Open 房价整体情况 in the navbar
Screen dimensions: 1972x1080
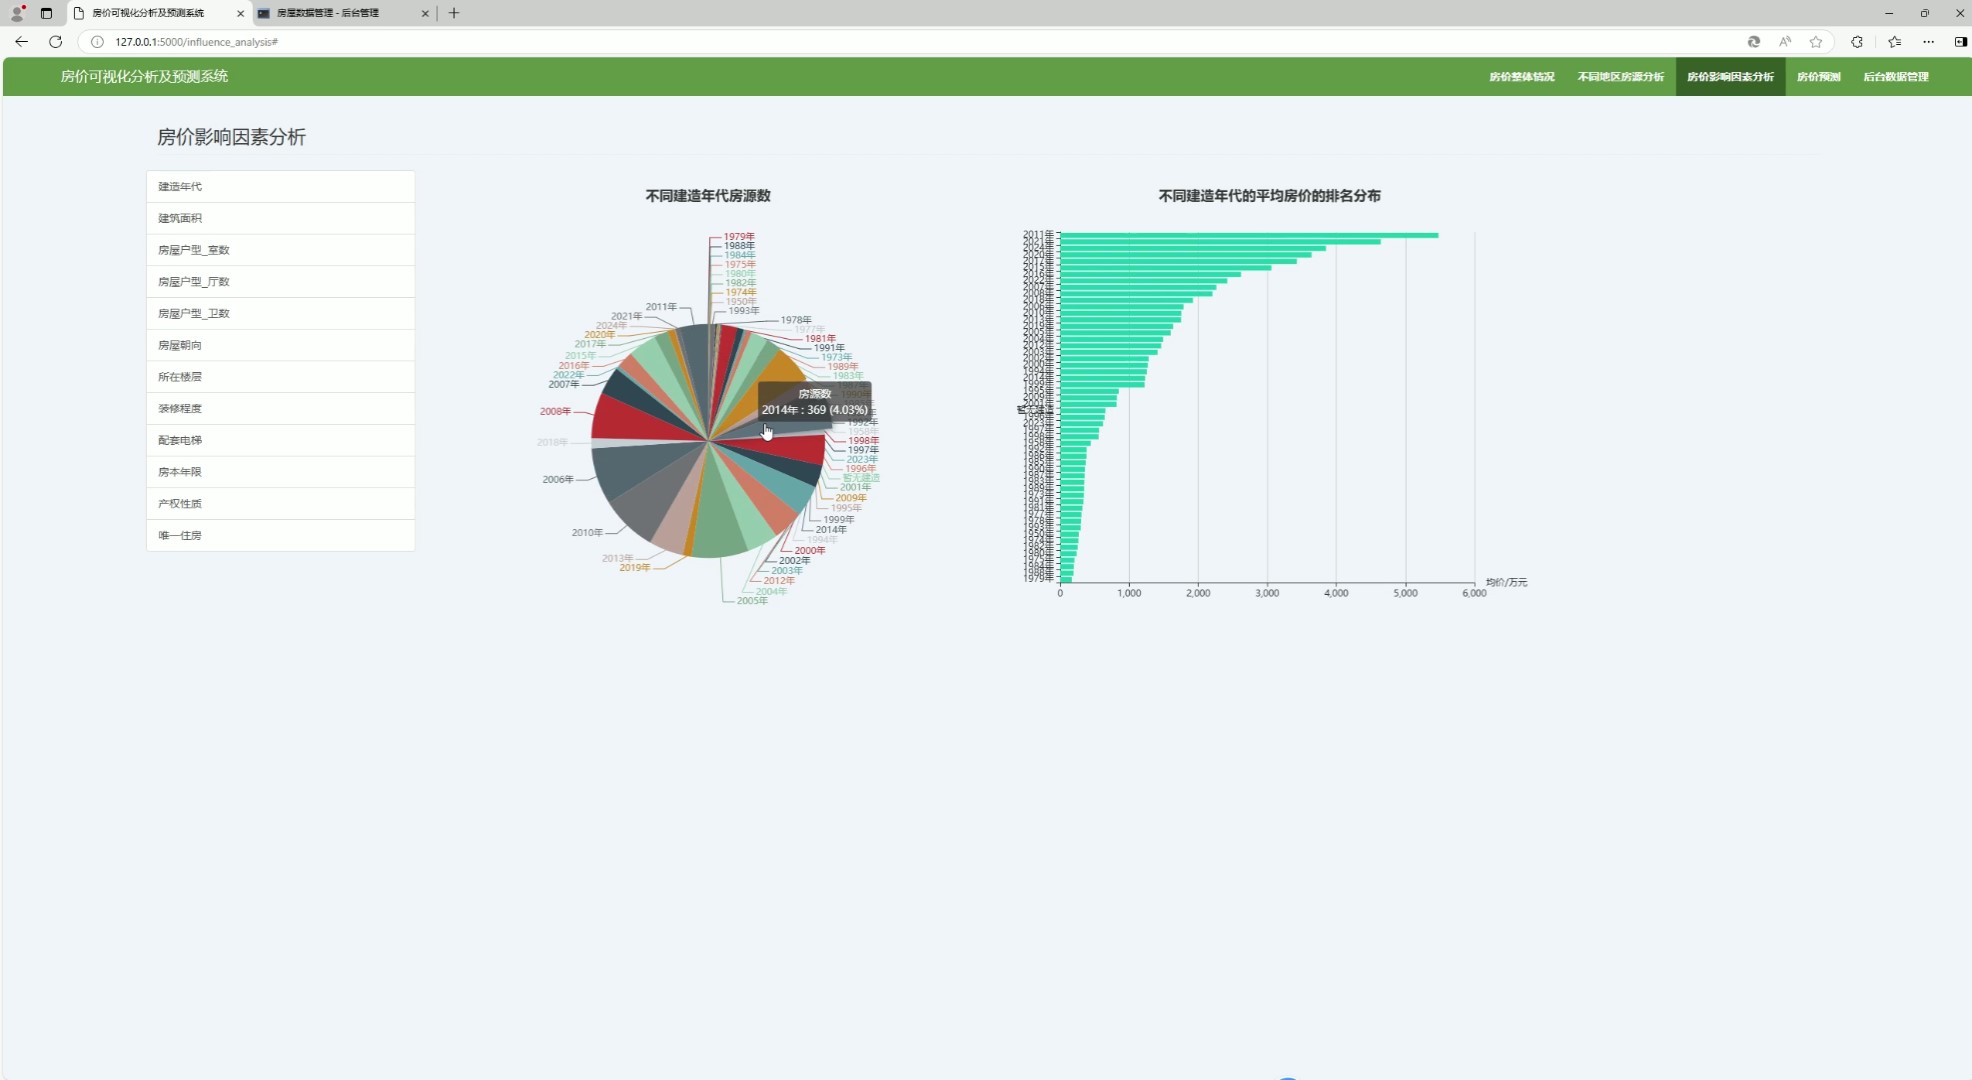pyautogui.click(x=1521, y=77)
